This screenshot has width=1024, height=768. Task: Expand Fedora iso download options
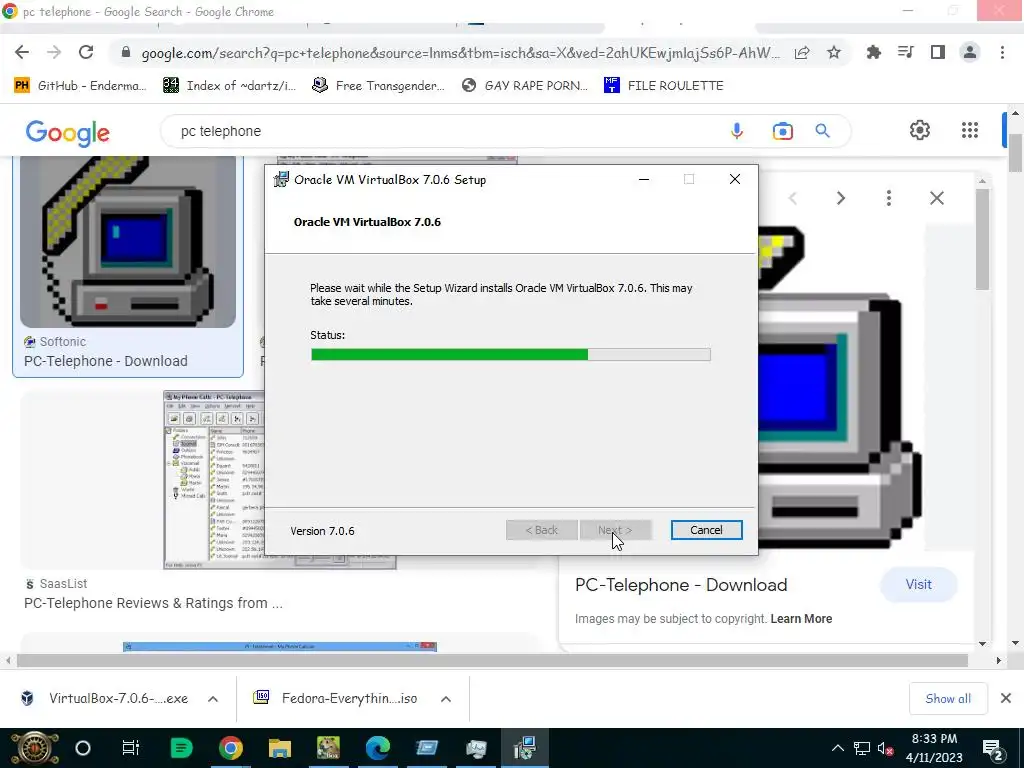point(446,699)
